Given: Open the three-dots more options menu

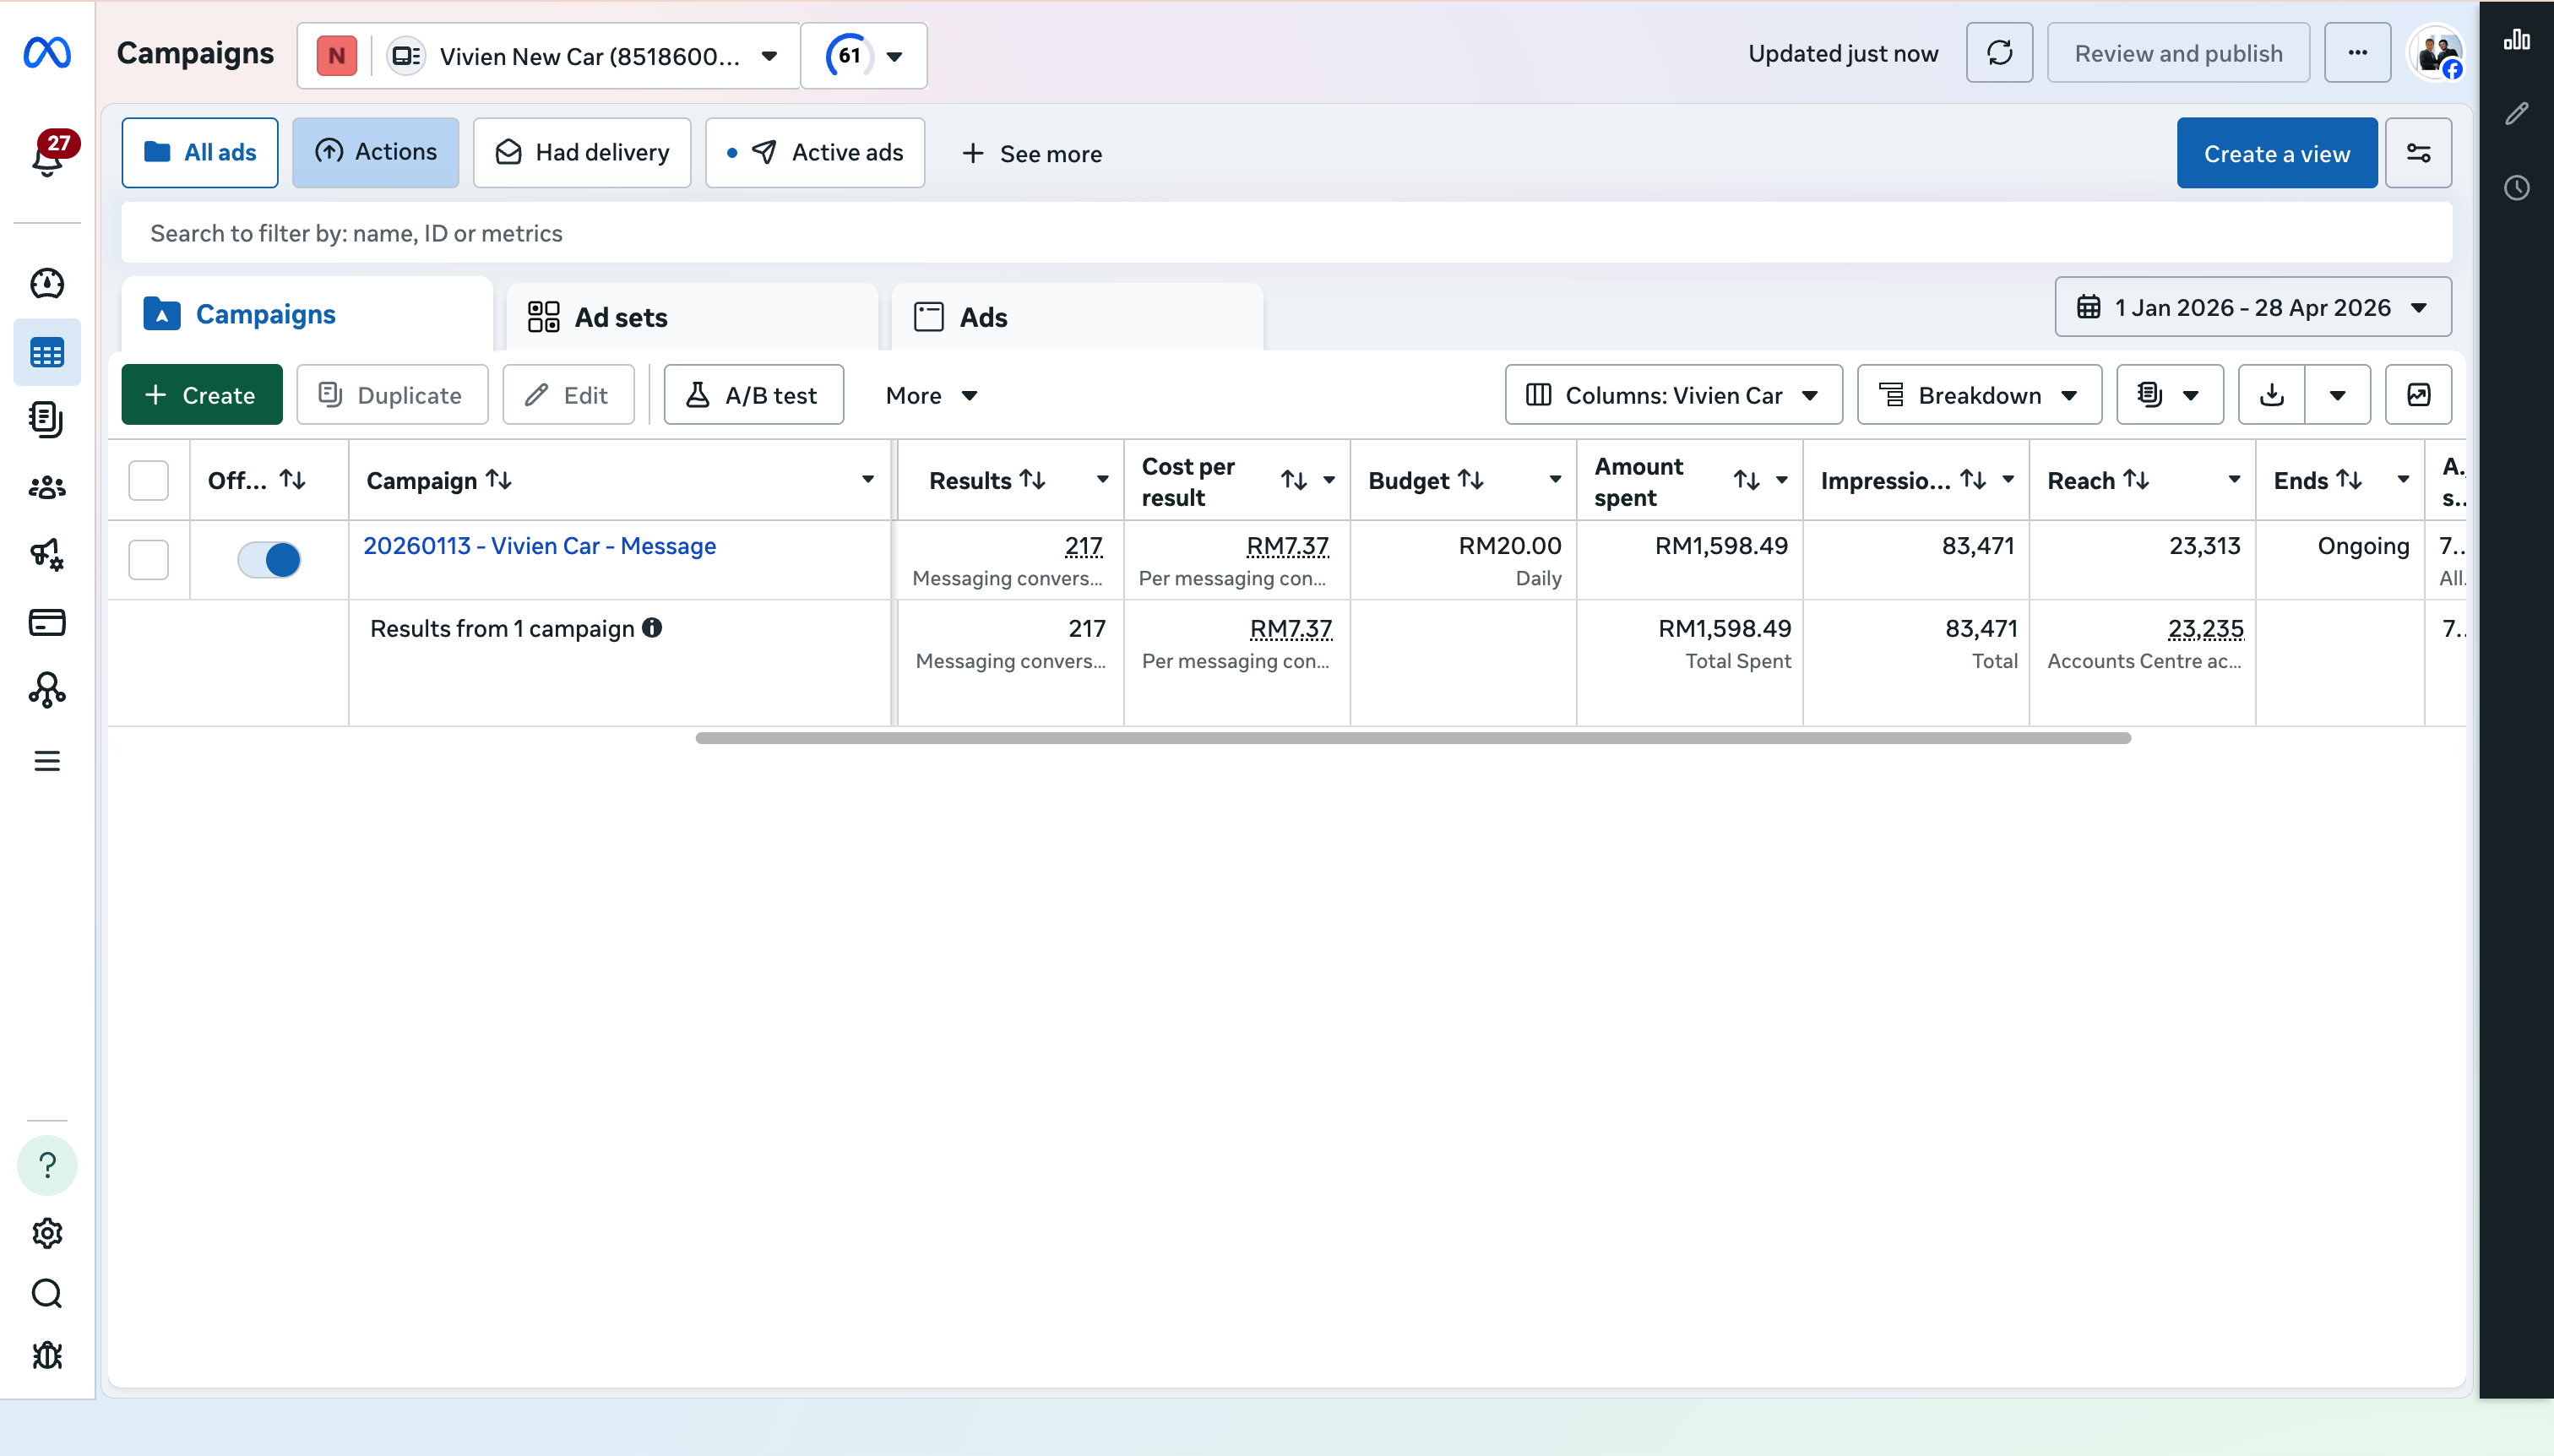Looking at the screenshot, I should coord(2357,53).
